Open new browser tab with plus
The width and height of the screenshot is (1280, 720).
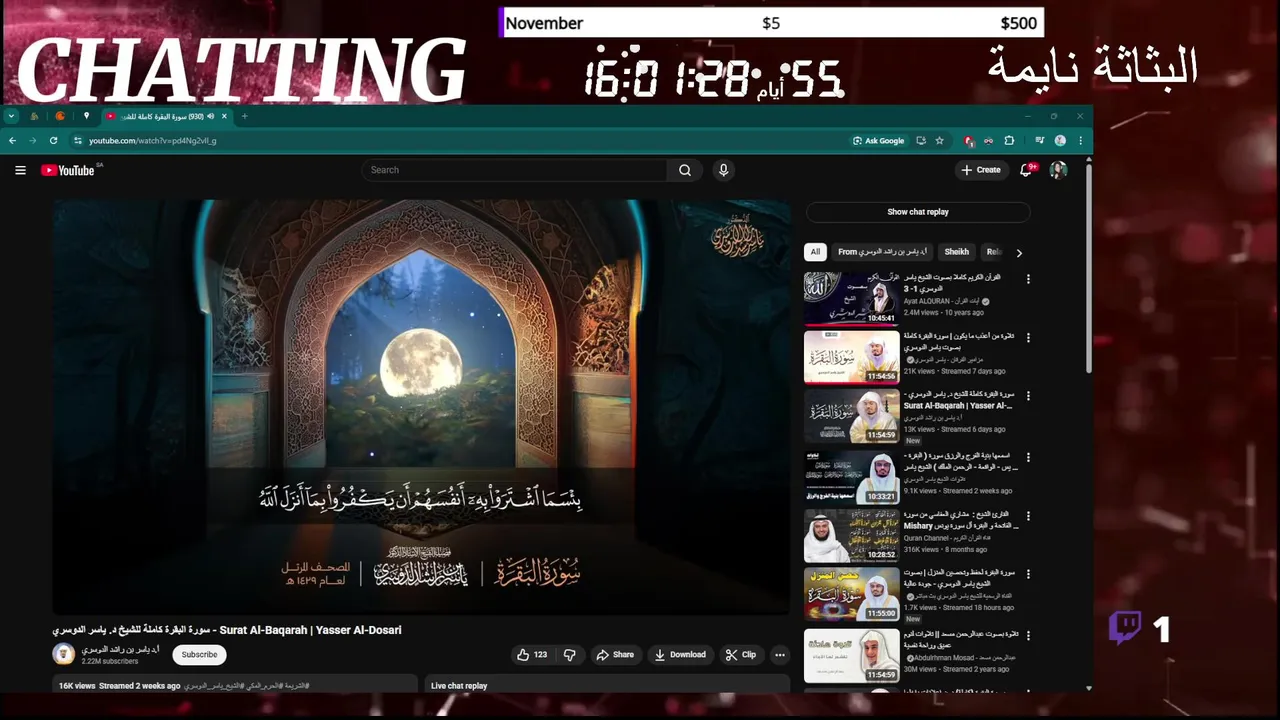[x=244, y=116]
